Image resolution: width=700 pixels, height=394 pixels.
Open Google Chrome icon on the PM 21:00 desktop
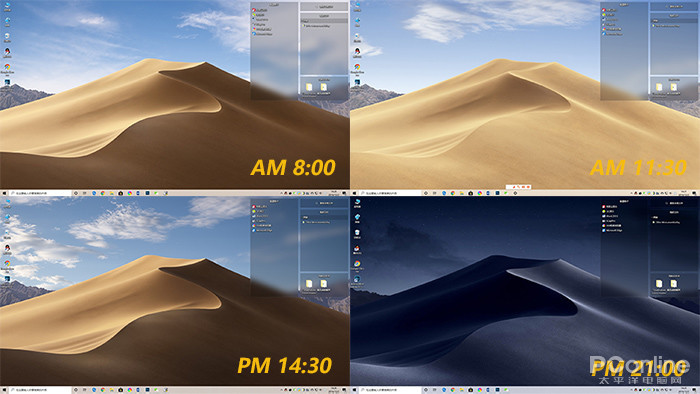[x=357, y=264]
